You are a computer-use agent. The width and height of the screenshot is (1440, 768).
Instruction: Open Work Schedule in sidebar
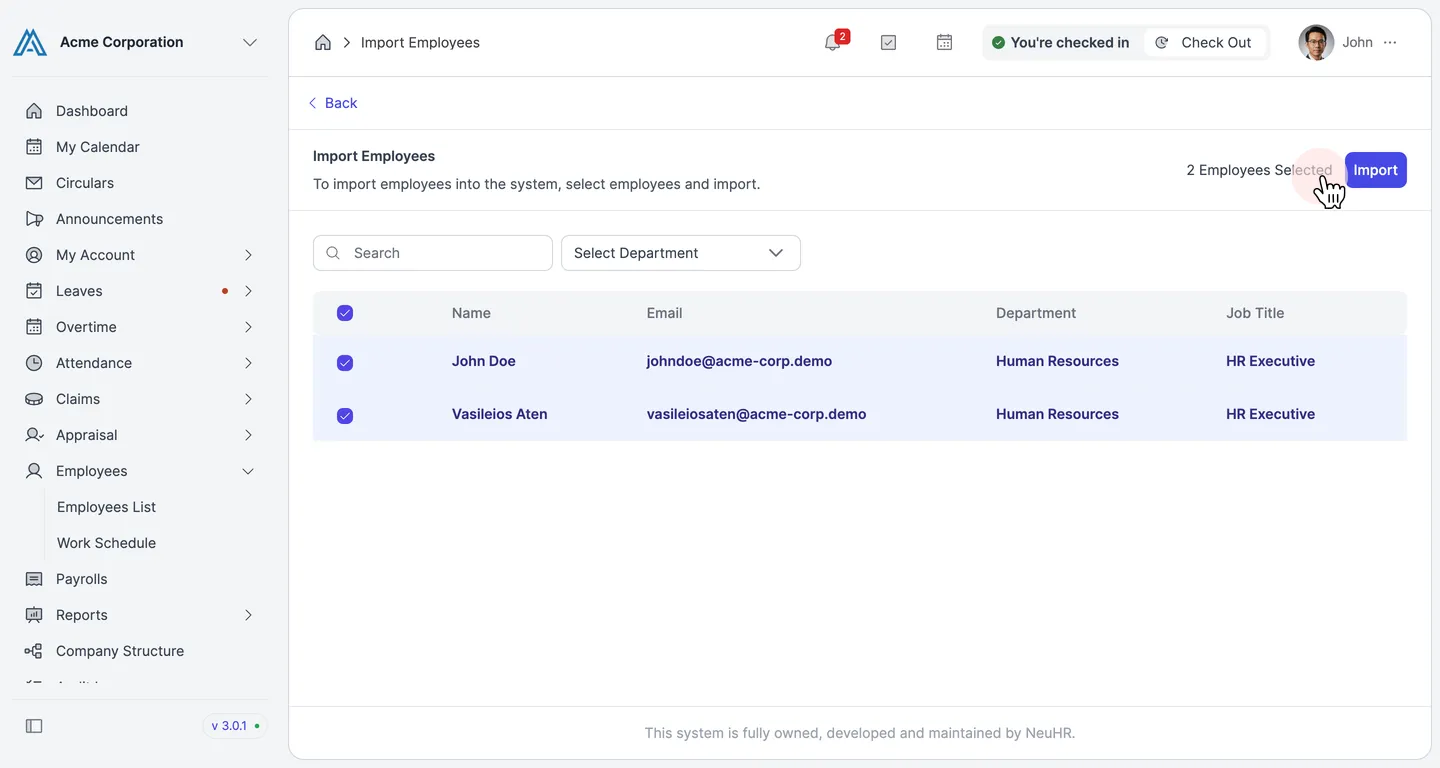click(106, 543)
